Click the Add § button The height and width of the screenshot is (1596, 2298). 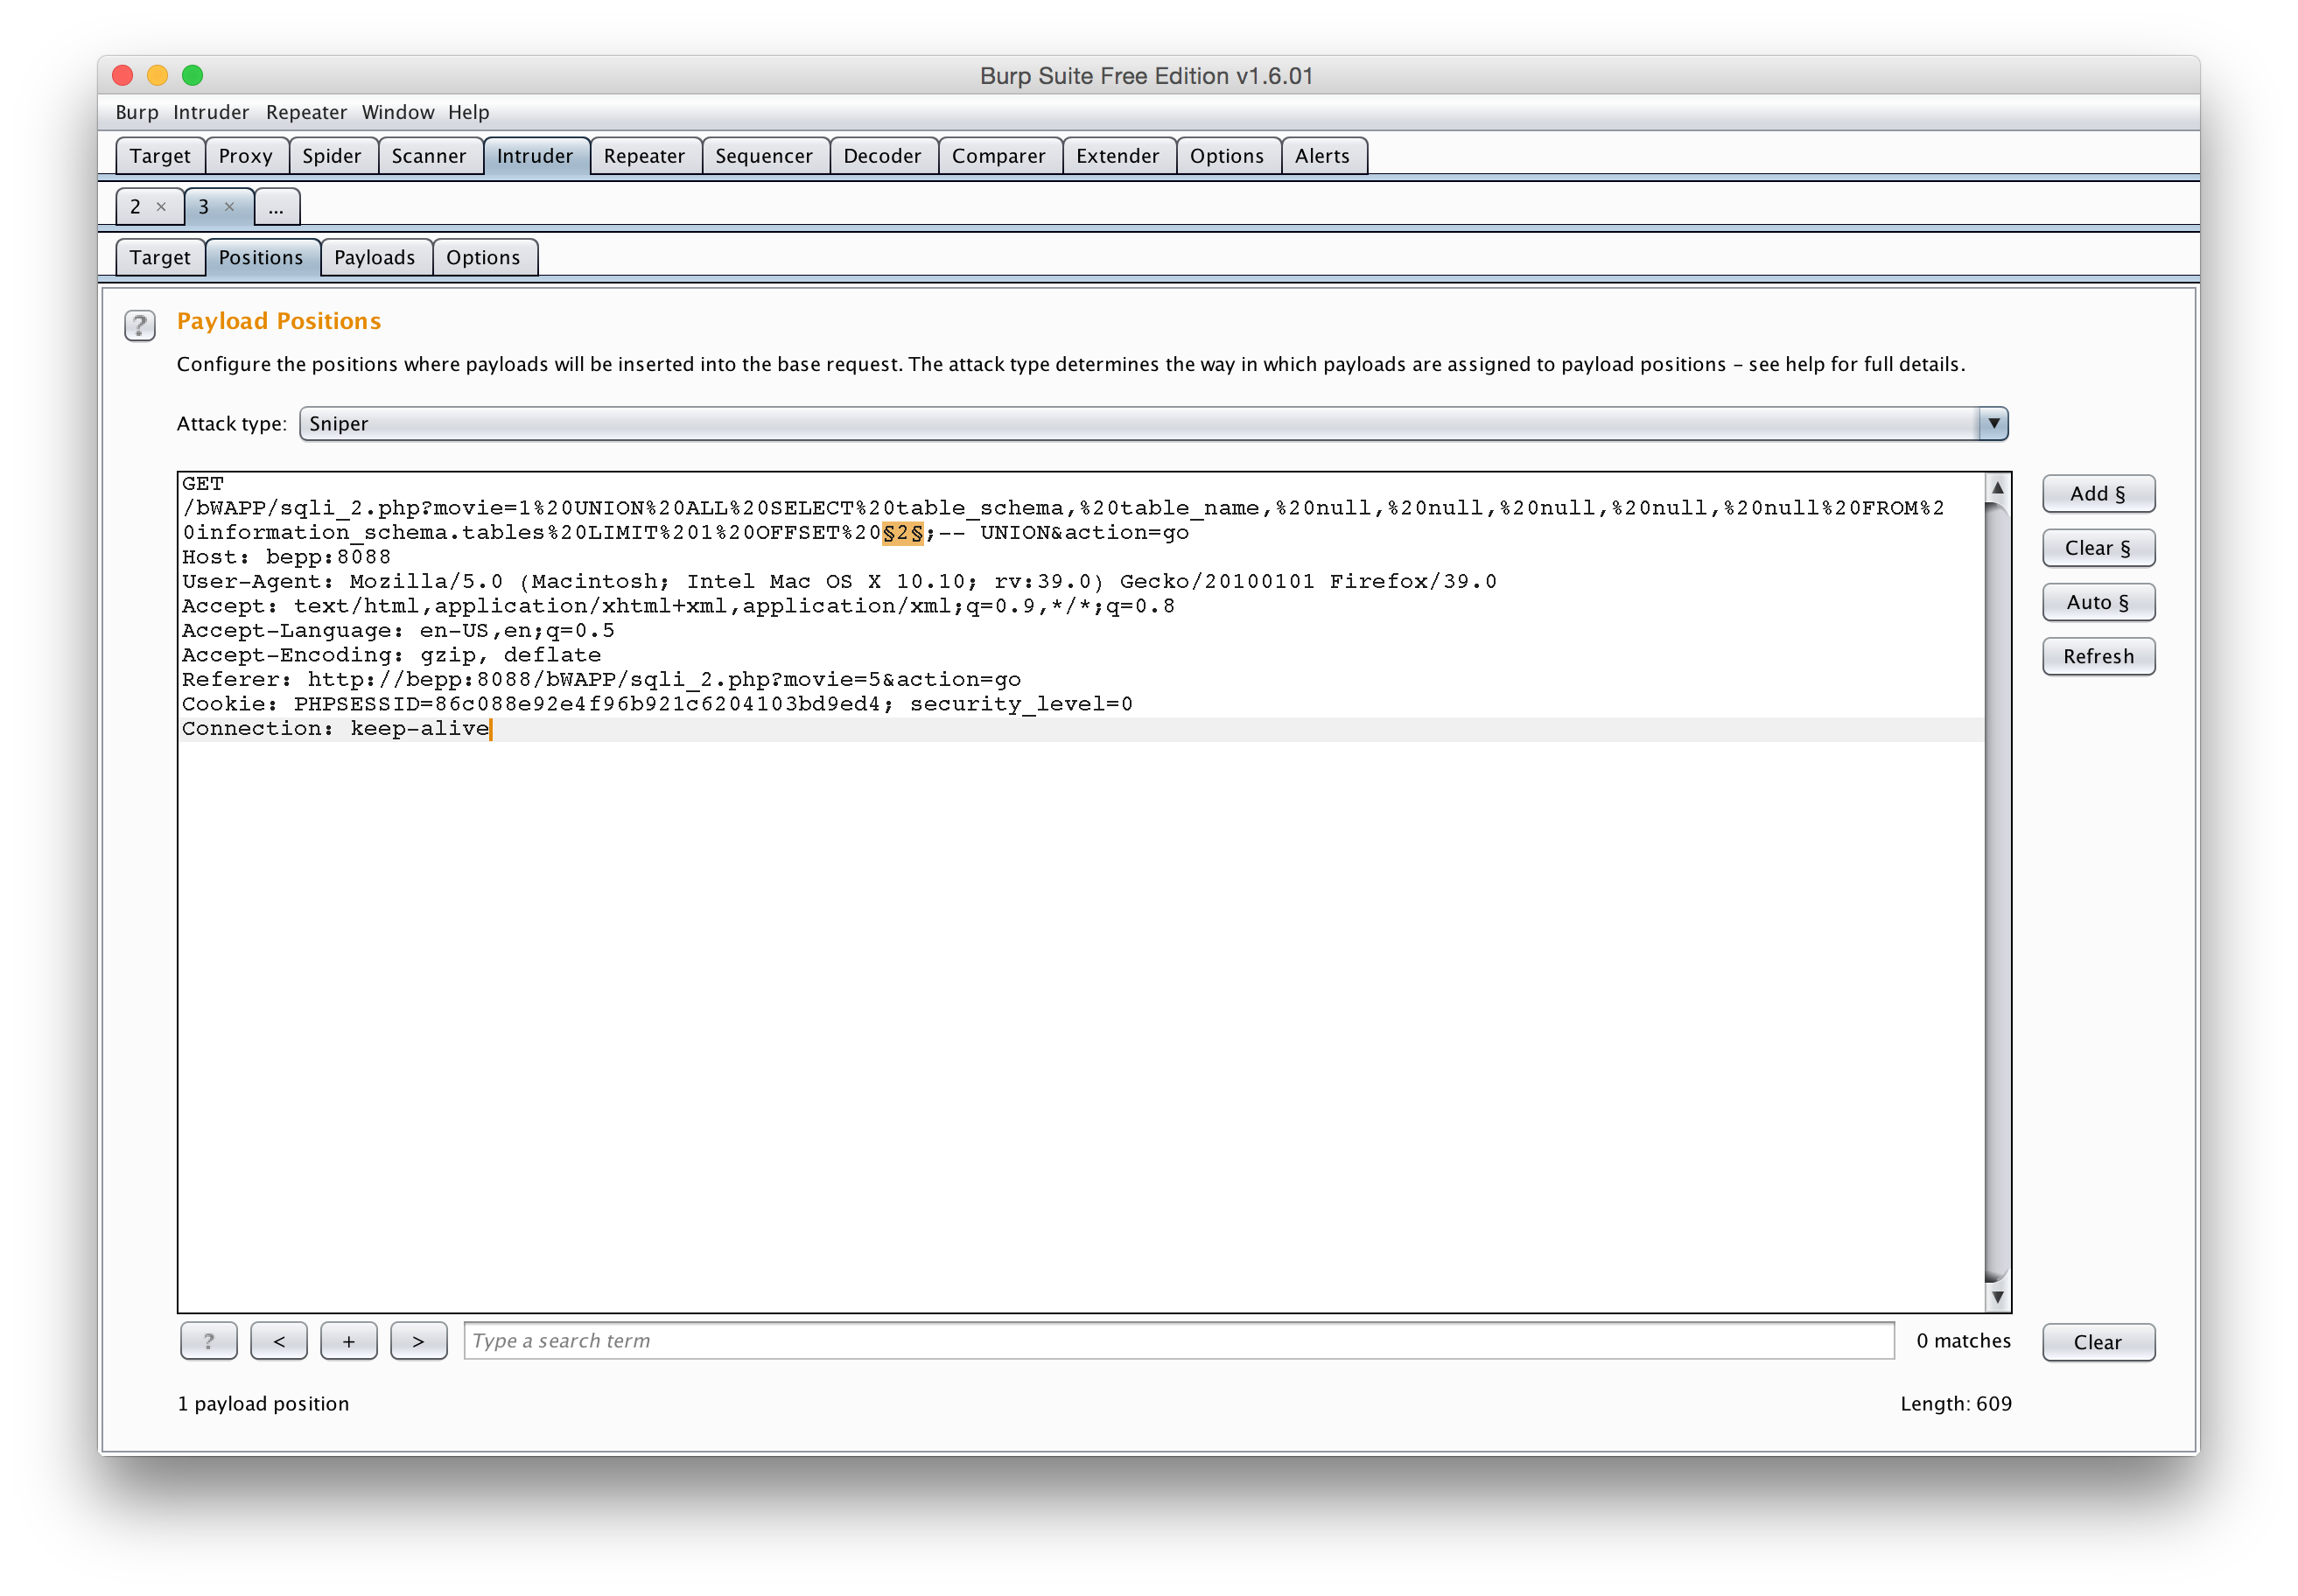click(x=2097, y=493)
